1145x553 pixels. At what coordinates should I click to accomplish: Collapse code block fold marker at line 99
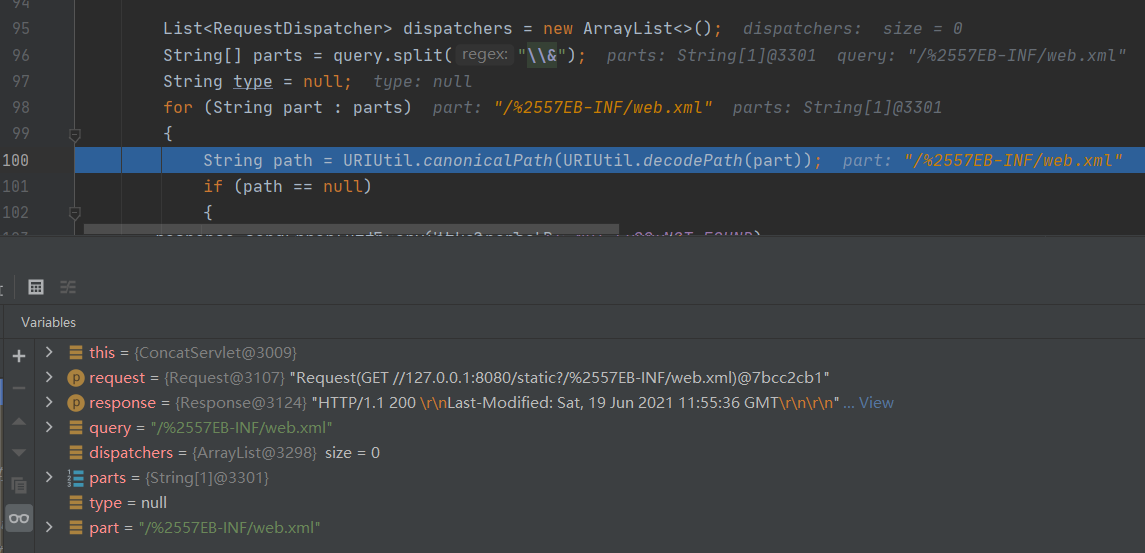[x=74, y=134]
